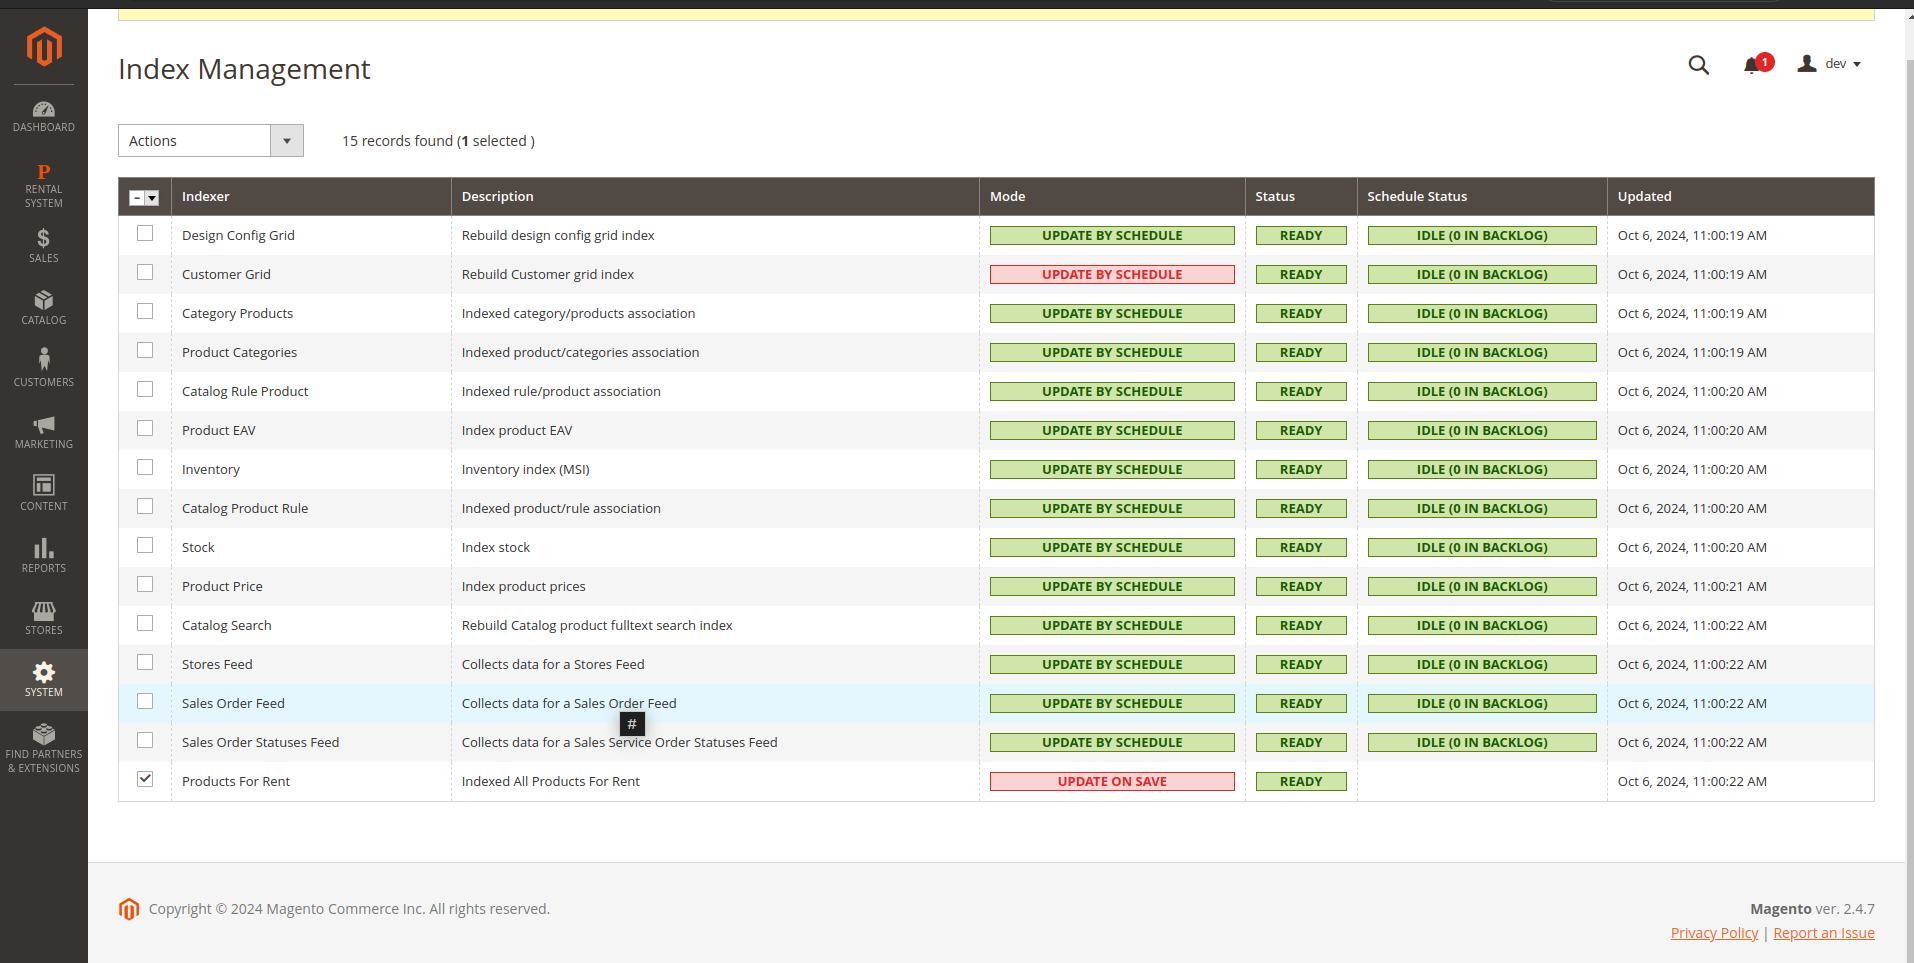The height and width of the screenshot is (963, 1914).
Task: Check the Customer Grid row
Action: (x=145, y=272)
